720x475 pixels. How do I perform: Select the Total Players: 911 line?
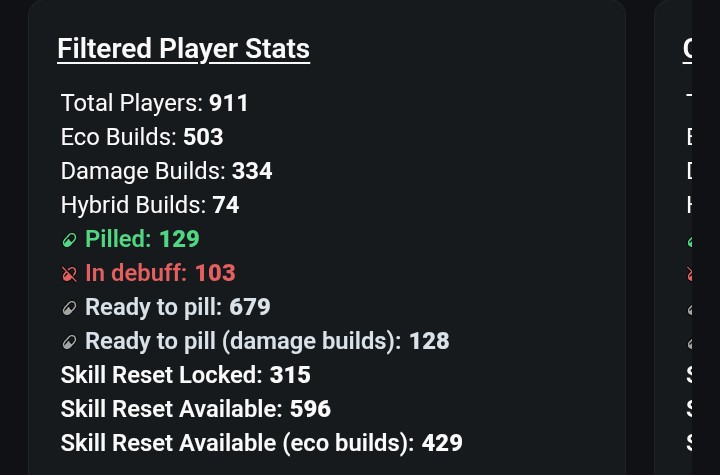click(155, 103)
